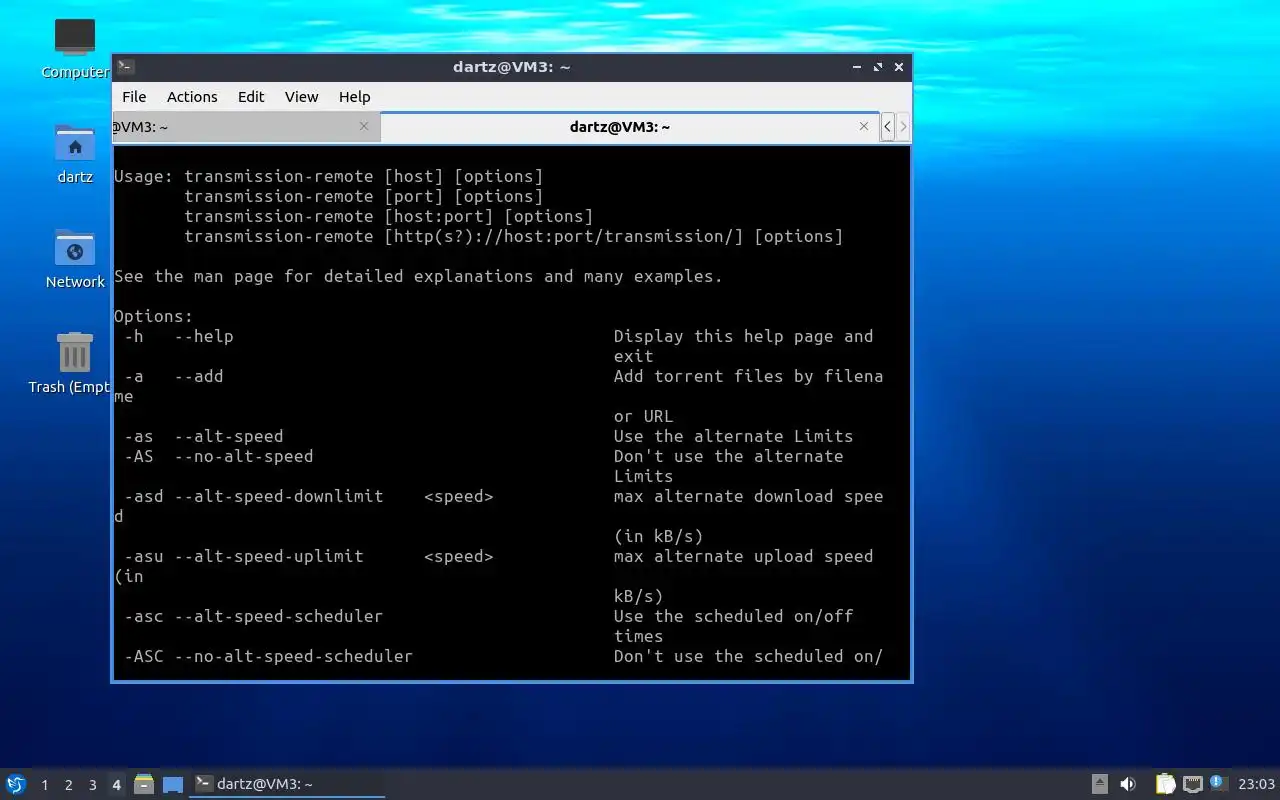
Task: Click the 'Options:' heading in terminal
Action: pyautogui.click(x=153, y=316)
